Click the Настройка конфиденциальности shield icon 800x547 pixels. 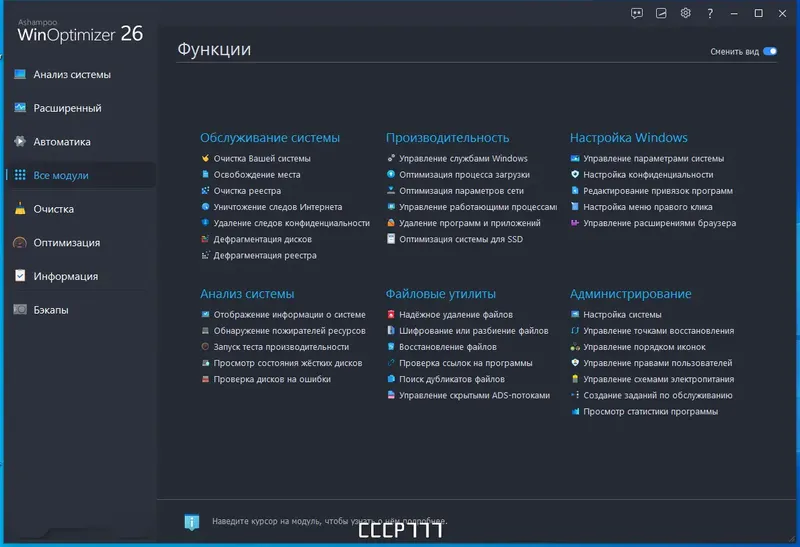tap(575, 175)
